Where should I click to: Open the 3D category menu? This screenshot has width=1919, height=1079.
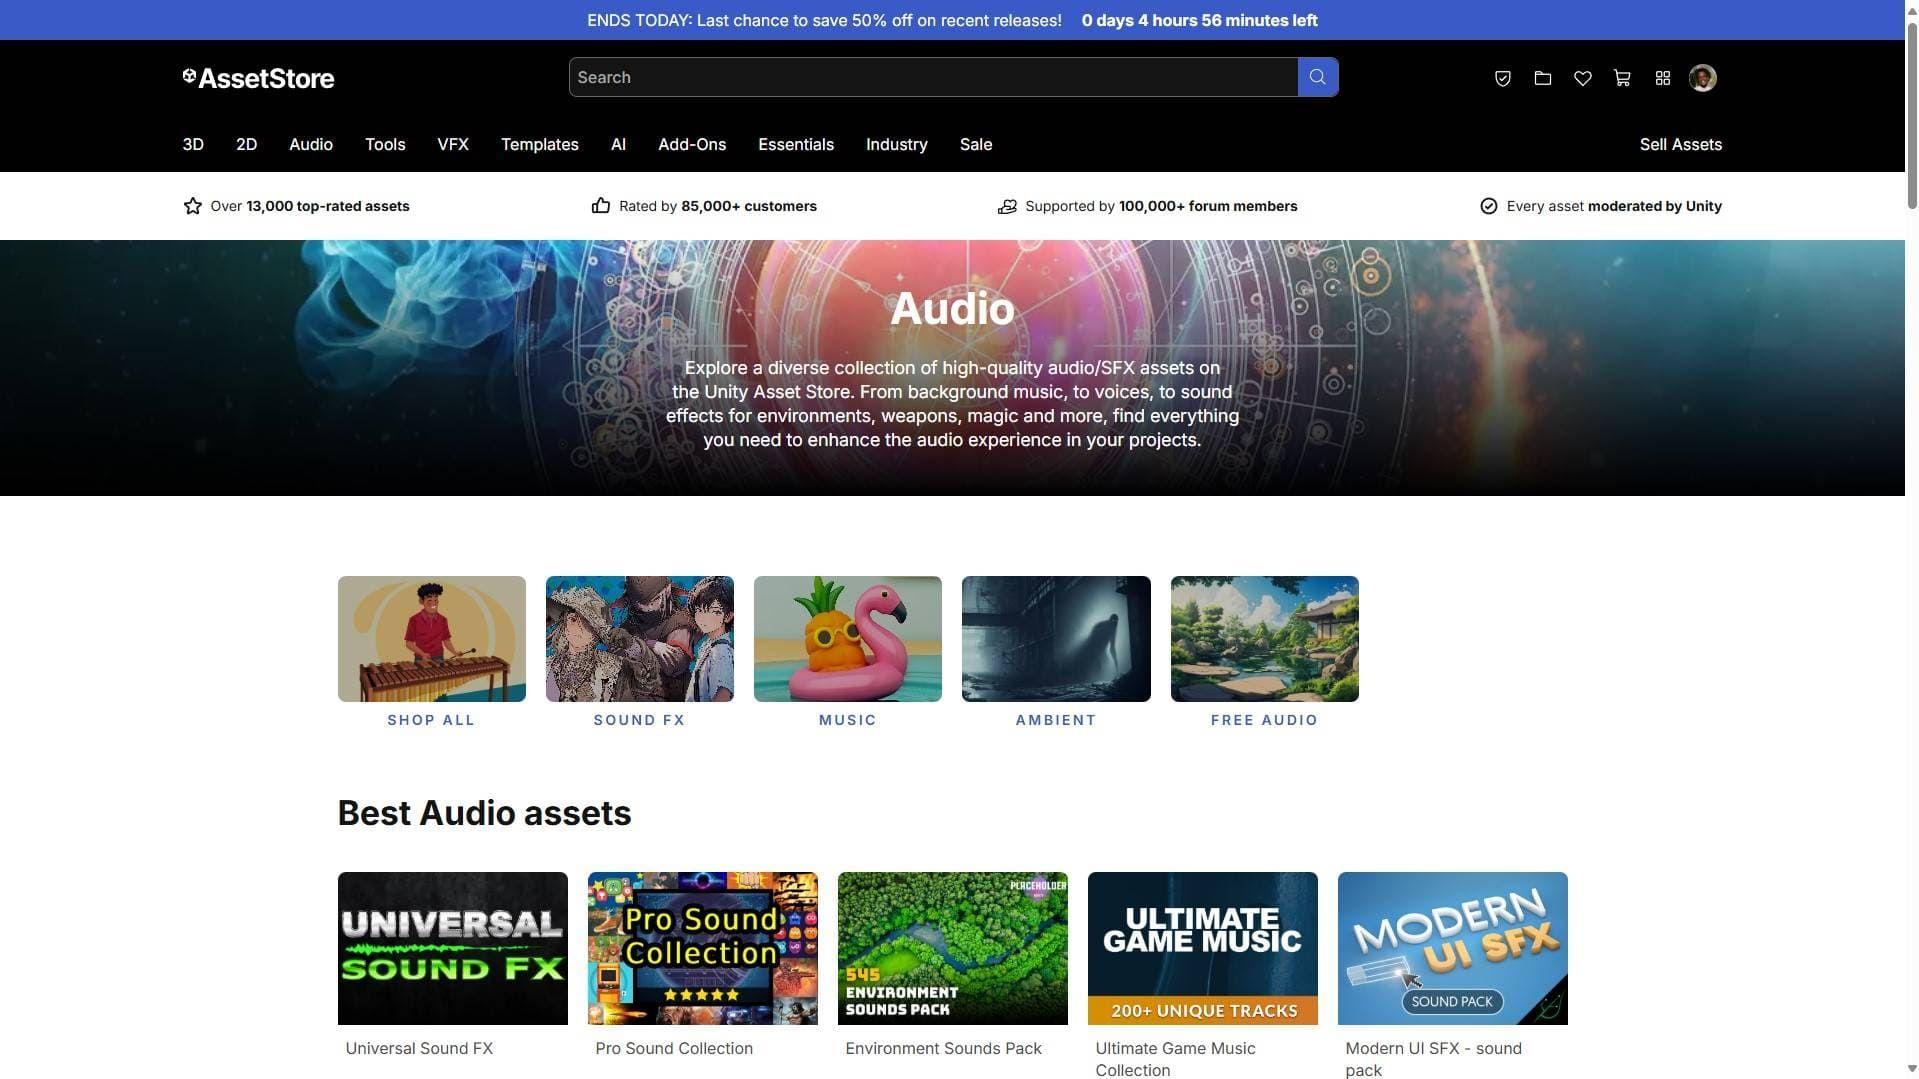click(193, 144)
